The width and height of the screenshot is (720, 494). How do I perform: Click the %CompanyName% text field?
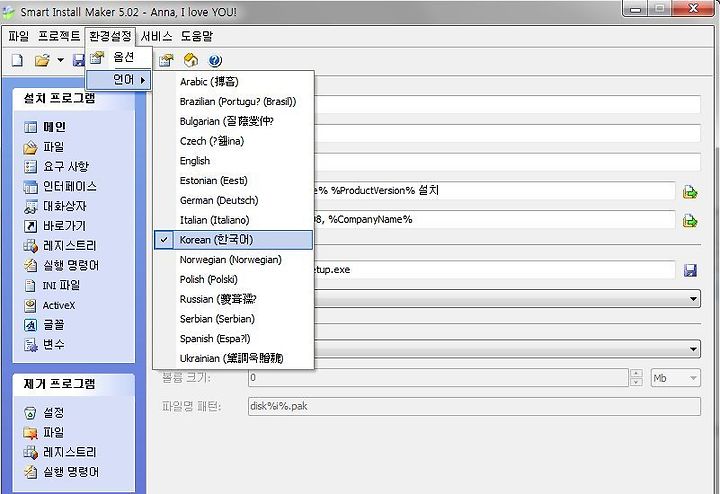click(495, 219)
